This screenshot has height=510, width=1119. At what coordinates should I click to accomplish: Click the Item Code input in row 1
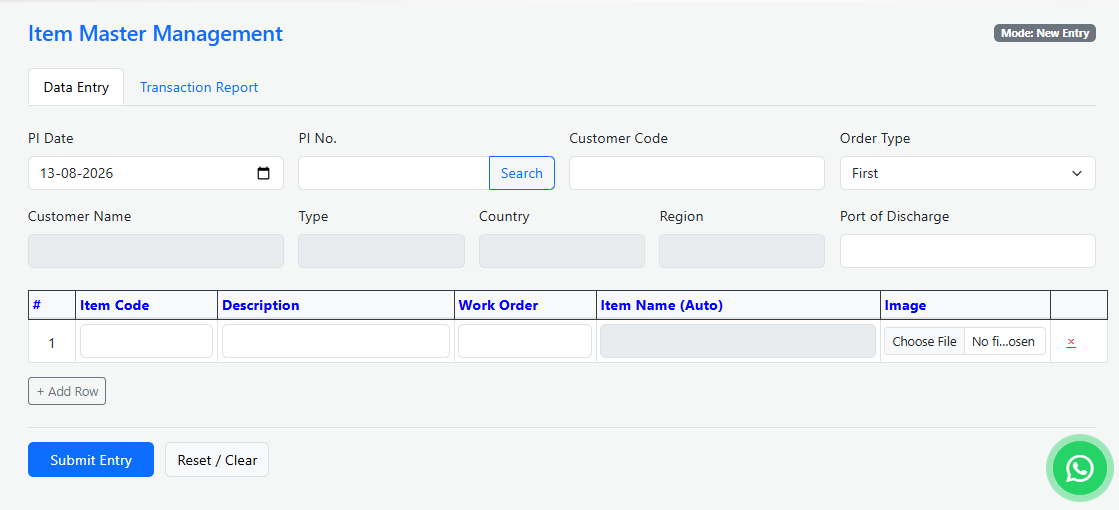tap(146, 341)
